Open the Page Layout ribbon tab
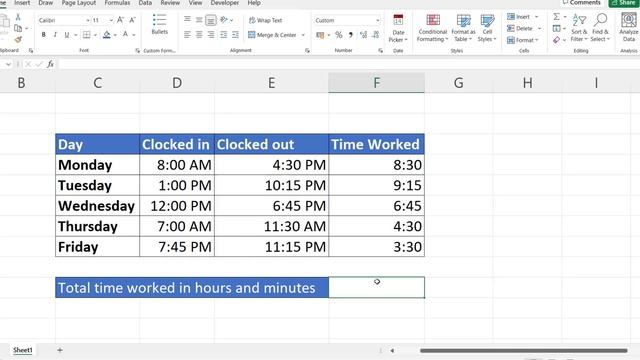Image resolution: width=640 pixels, height=360 pixels. (x=78, y=3)
